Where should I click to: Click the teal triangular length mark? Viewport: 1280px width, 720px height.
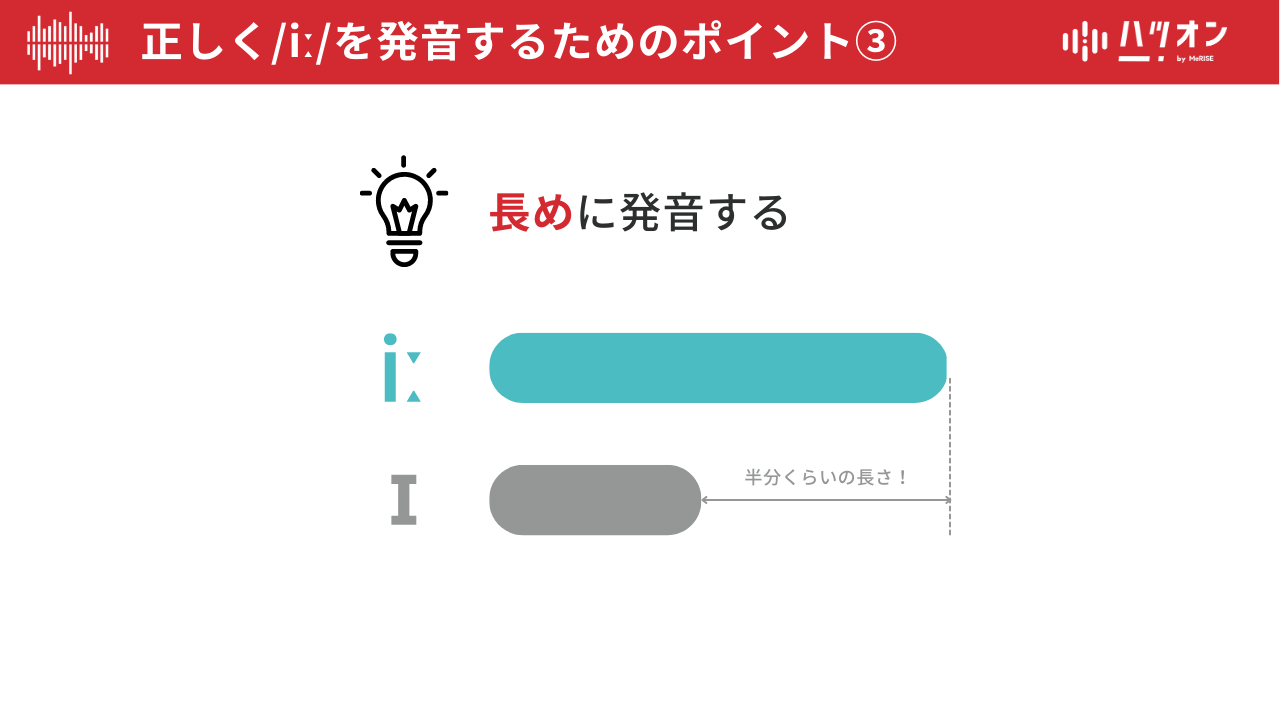414,377
